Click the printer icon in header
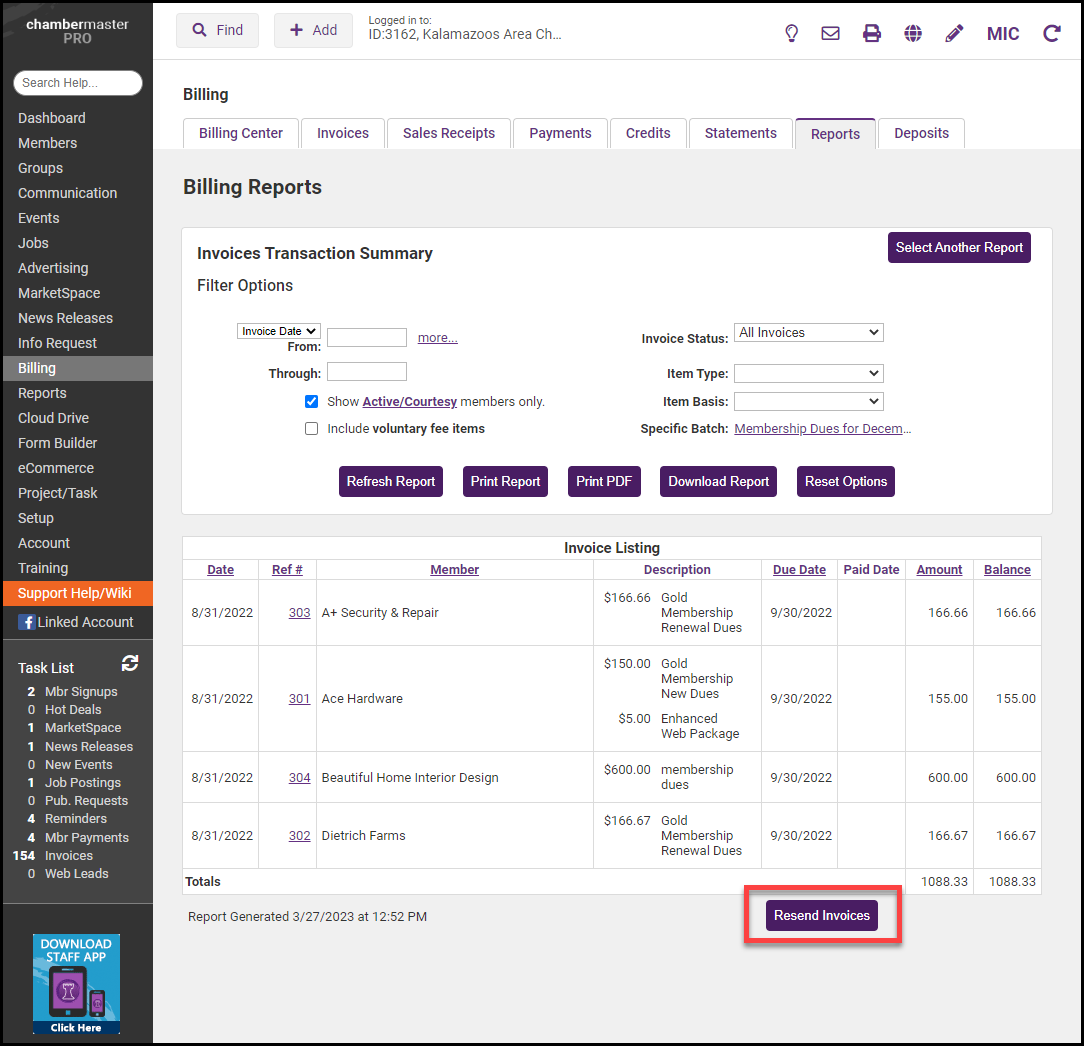The height and width of the screenshot is (1046, 1084). 872,33
